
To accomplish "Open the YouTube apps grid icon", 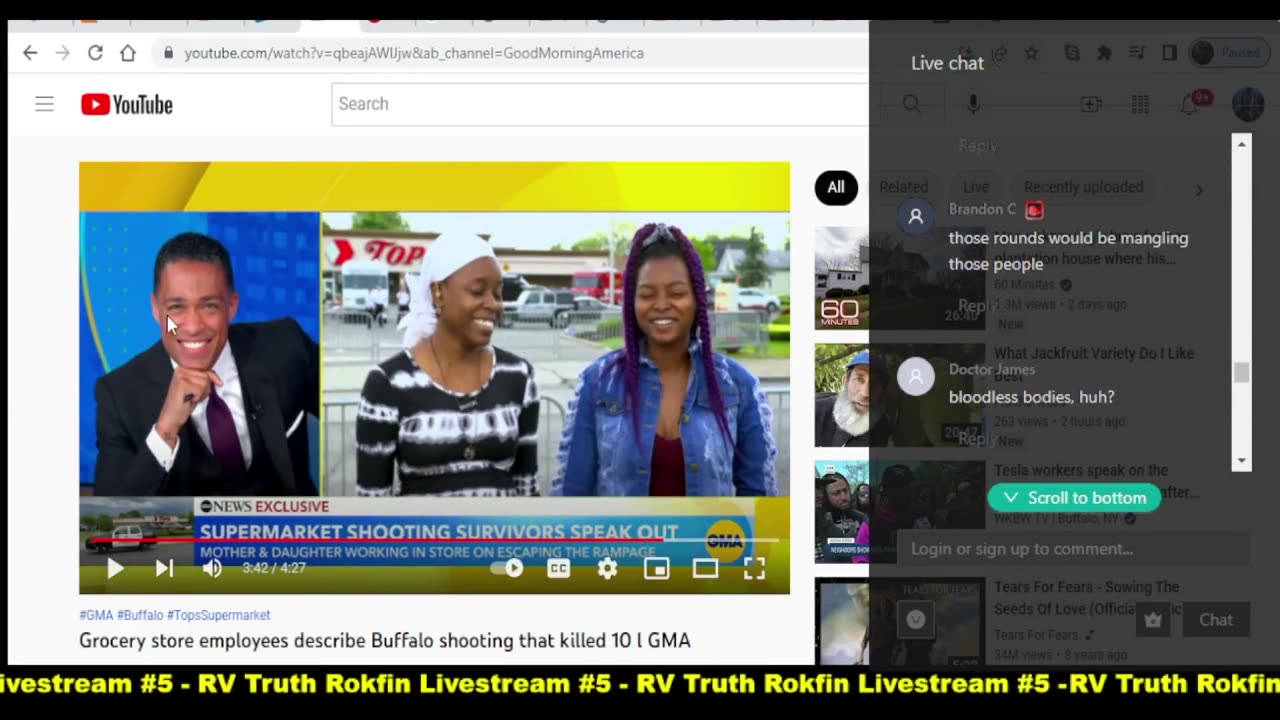I will [x=1140, y=104].
